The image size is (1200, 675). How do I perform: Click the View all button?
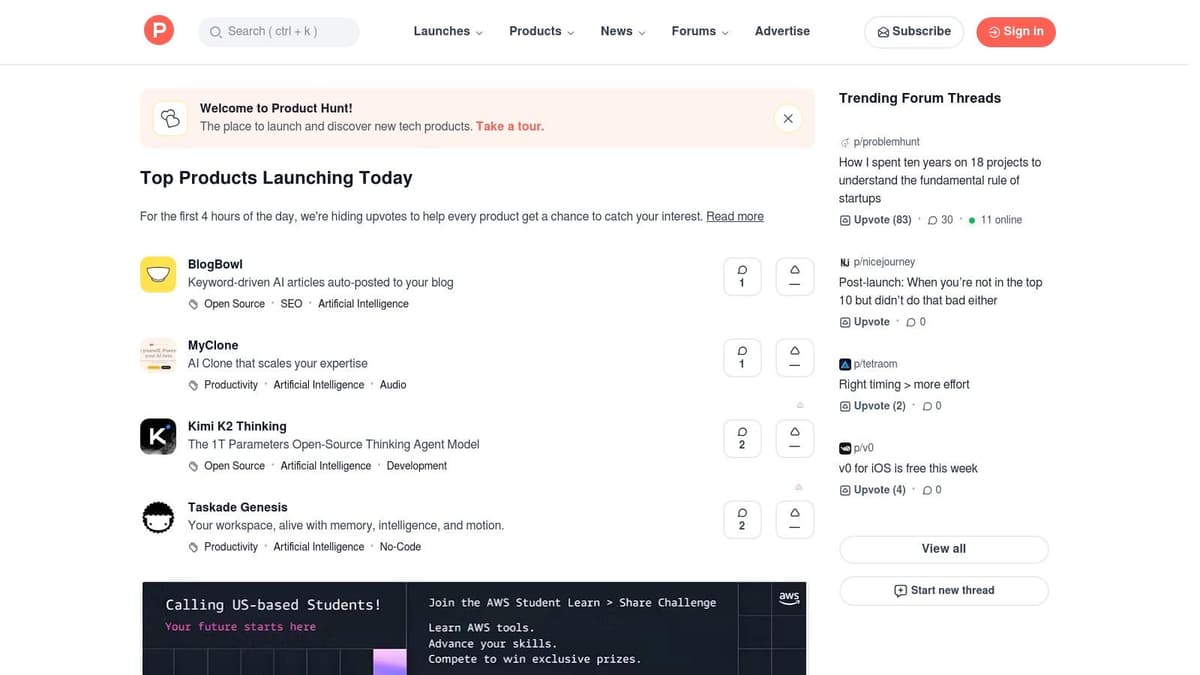coord(943,548)
